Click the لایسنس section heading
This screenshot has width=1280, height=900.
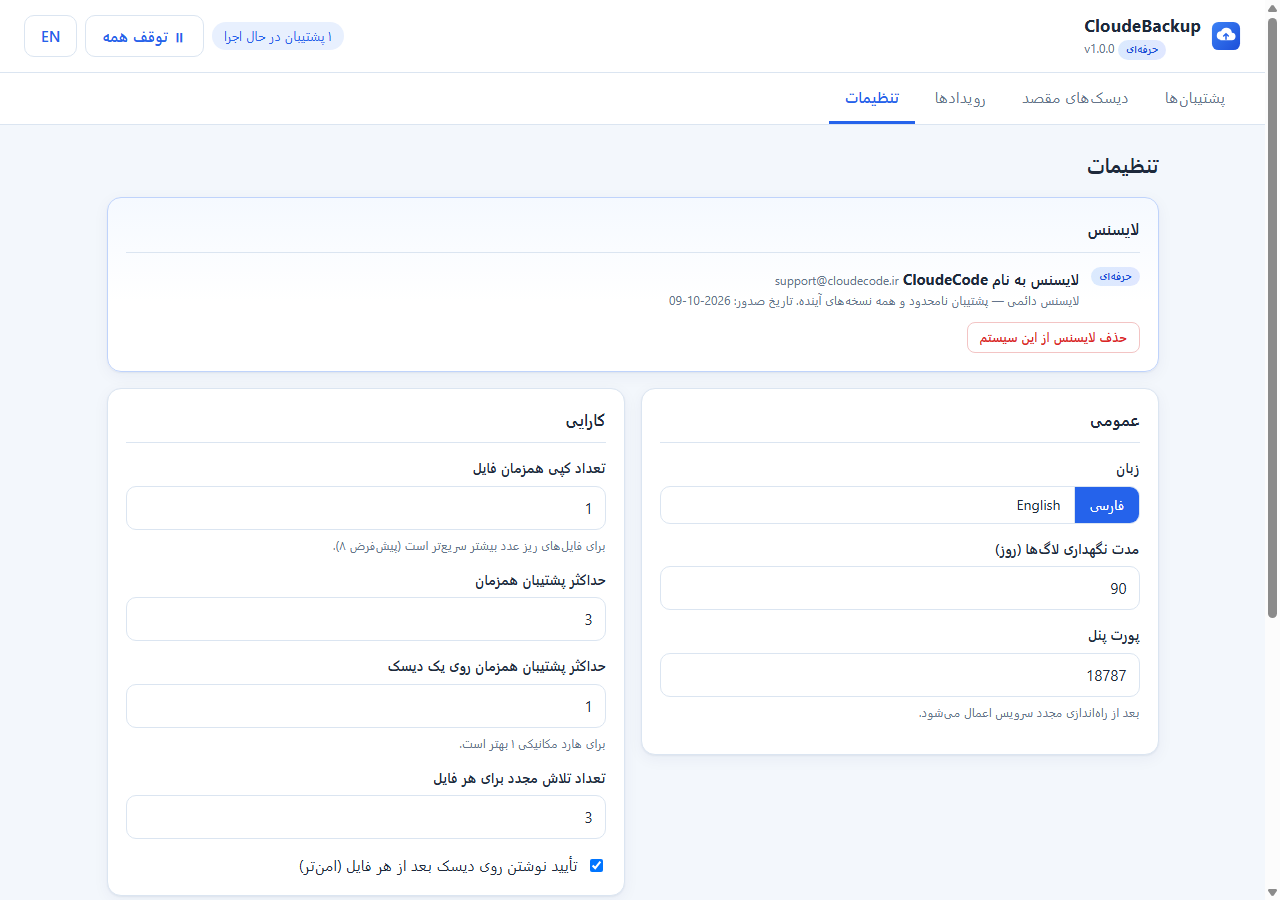(1114, 230)
